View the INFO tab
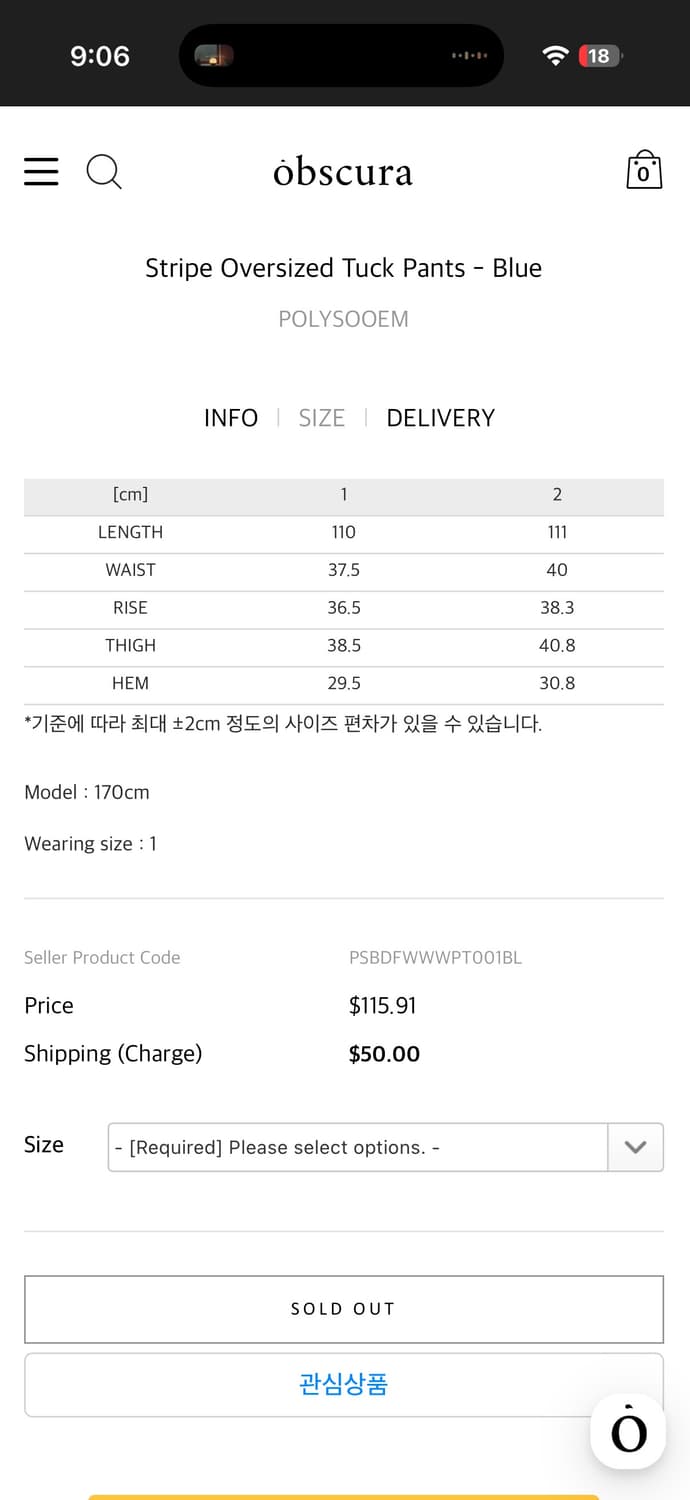This screenshot has height=1500, width=690. (x=231, y=417)
